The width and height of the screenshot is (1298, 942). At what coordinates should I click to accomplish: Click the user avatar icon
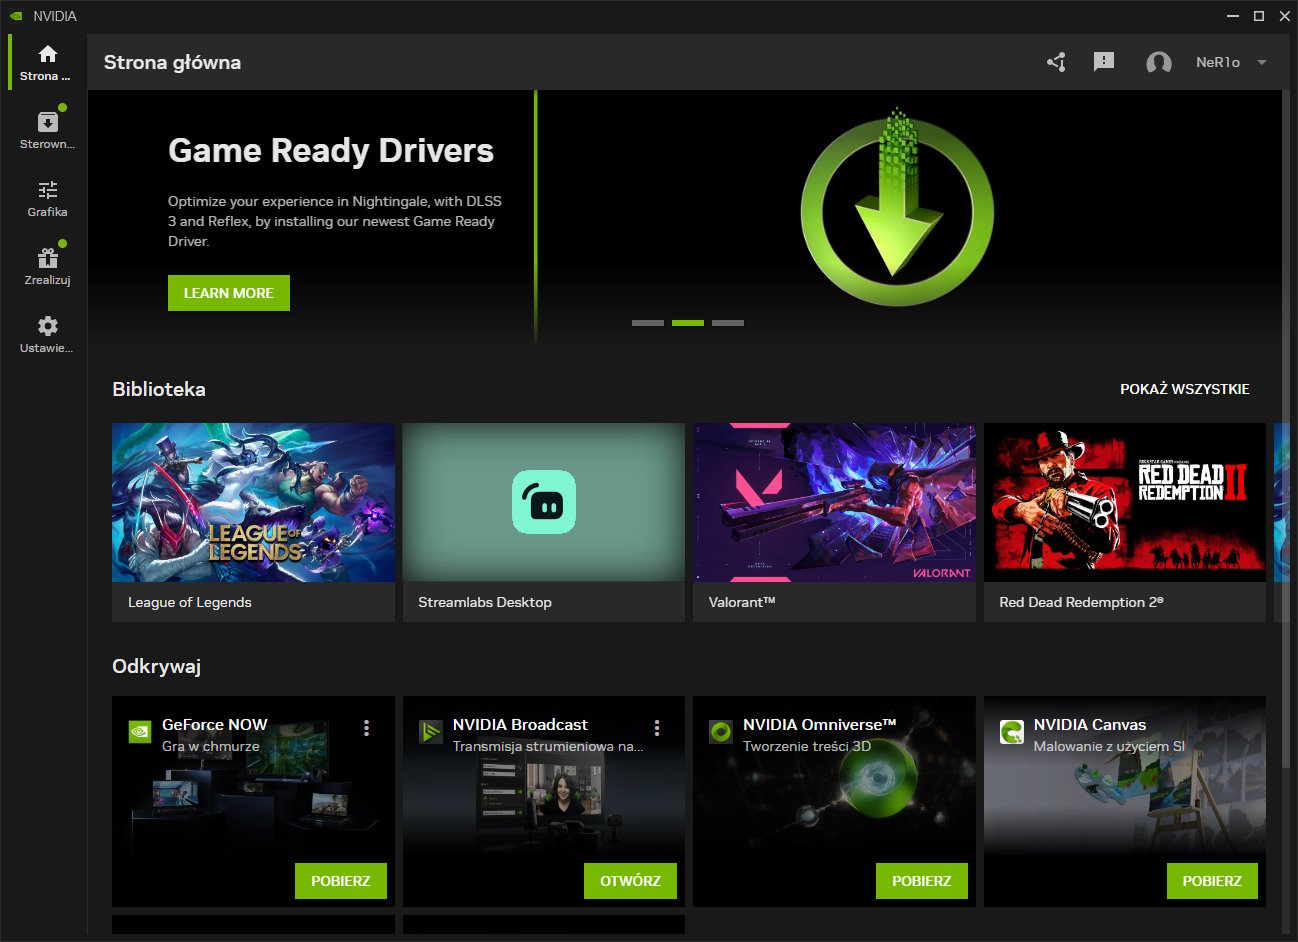pyautogui.click(x=1158, y=63)
